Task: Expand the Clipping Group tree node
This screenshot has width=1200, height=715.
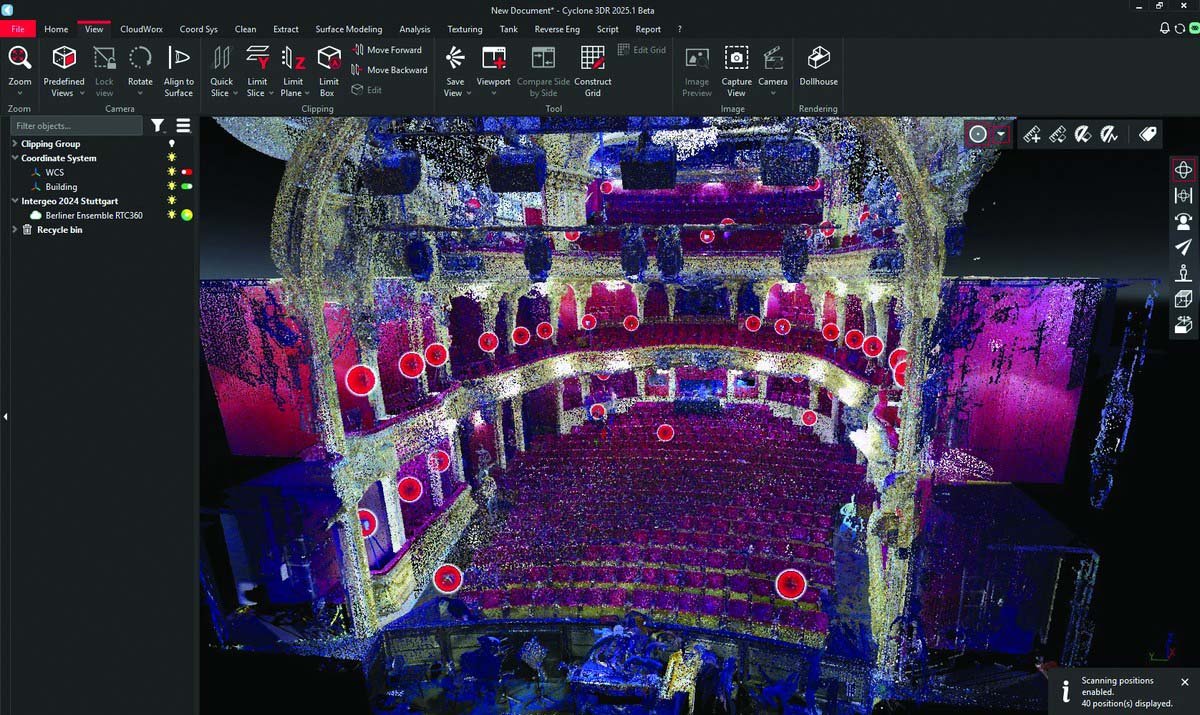Action: pos(14,144)
